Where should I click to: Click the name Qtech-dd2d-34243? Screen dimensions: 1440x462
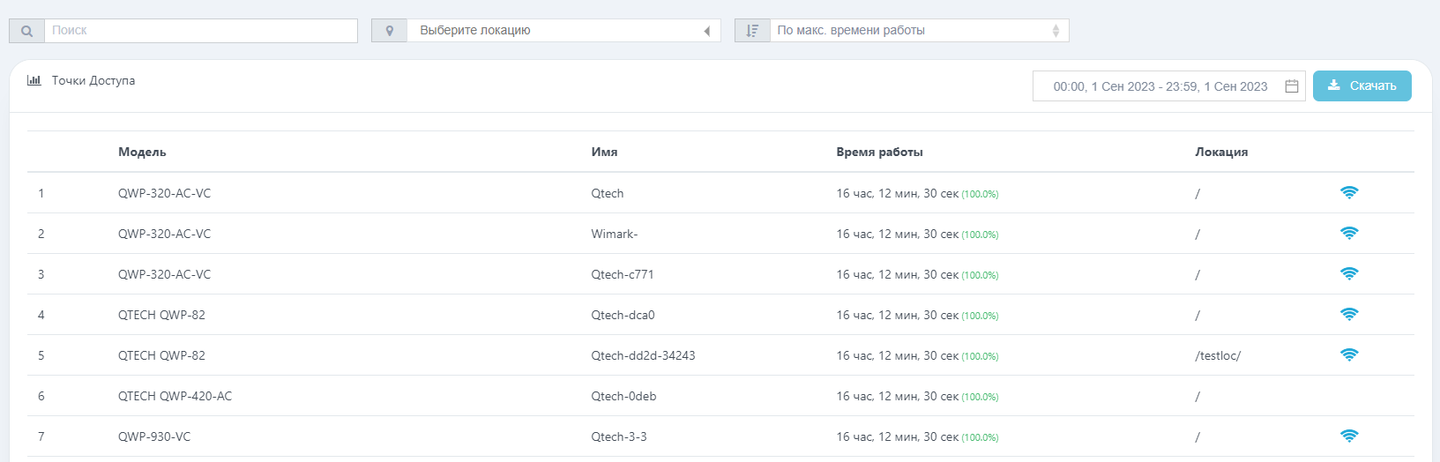click(643, 355)
